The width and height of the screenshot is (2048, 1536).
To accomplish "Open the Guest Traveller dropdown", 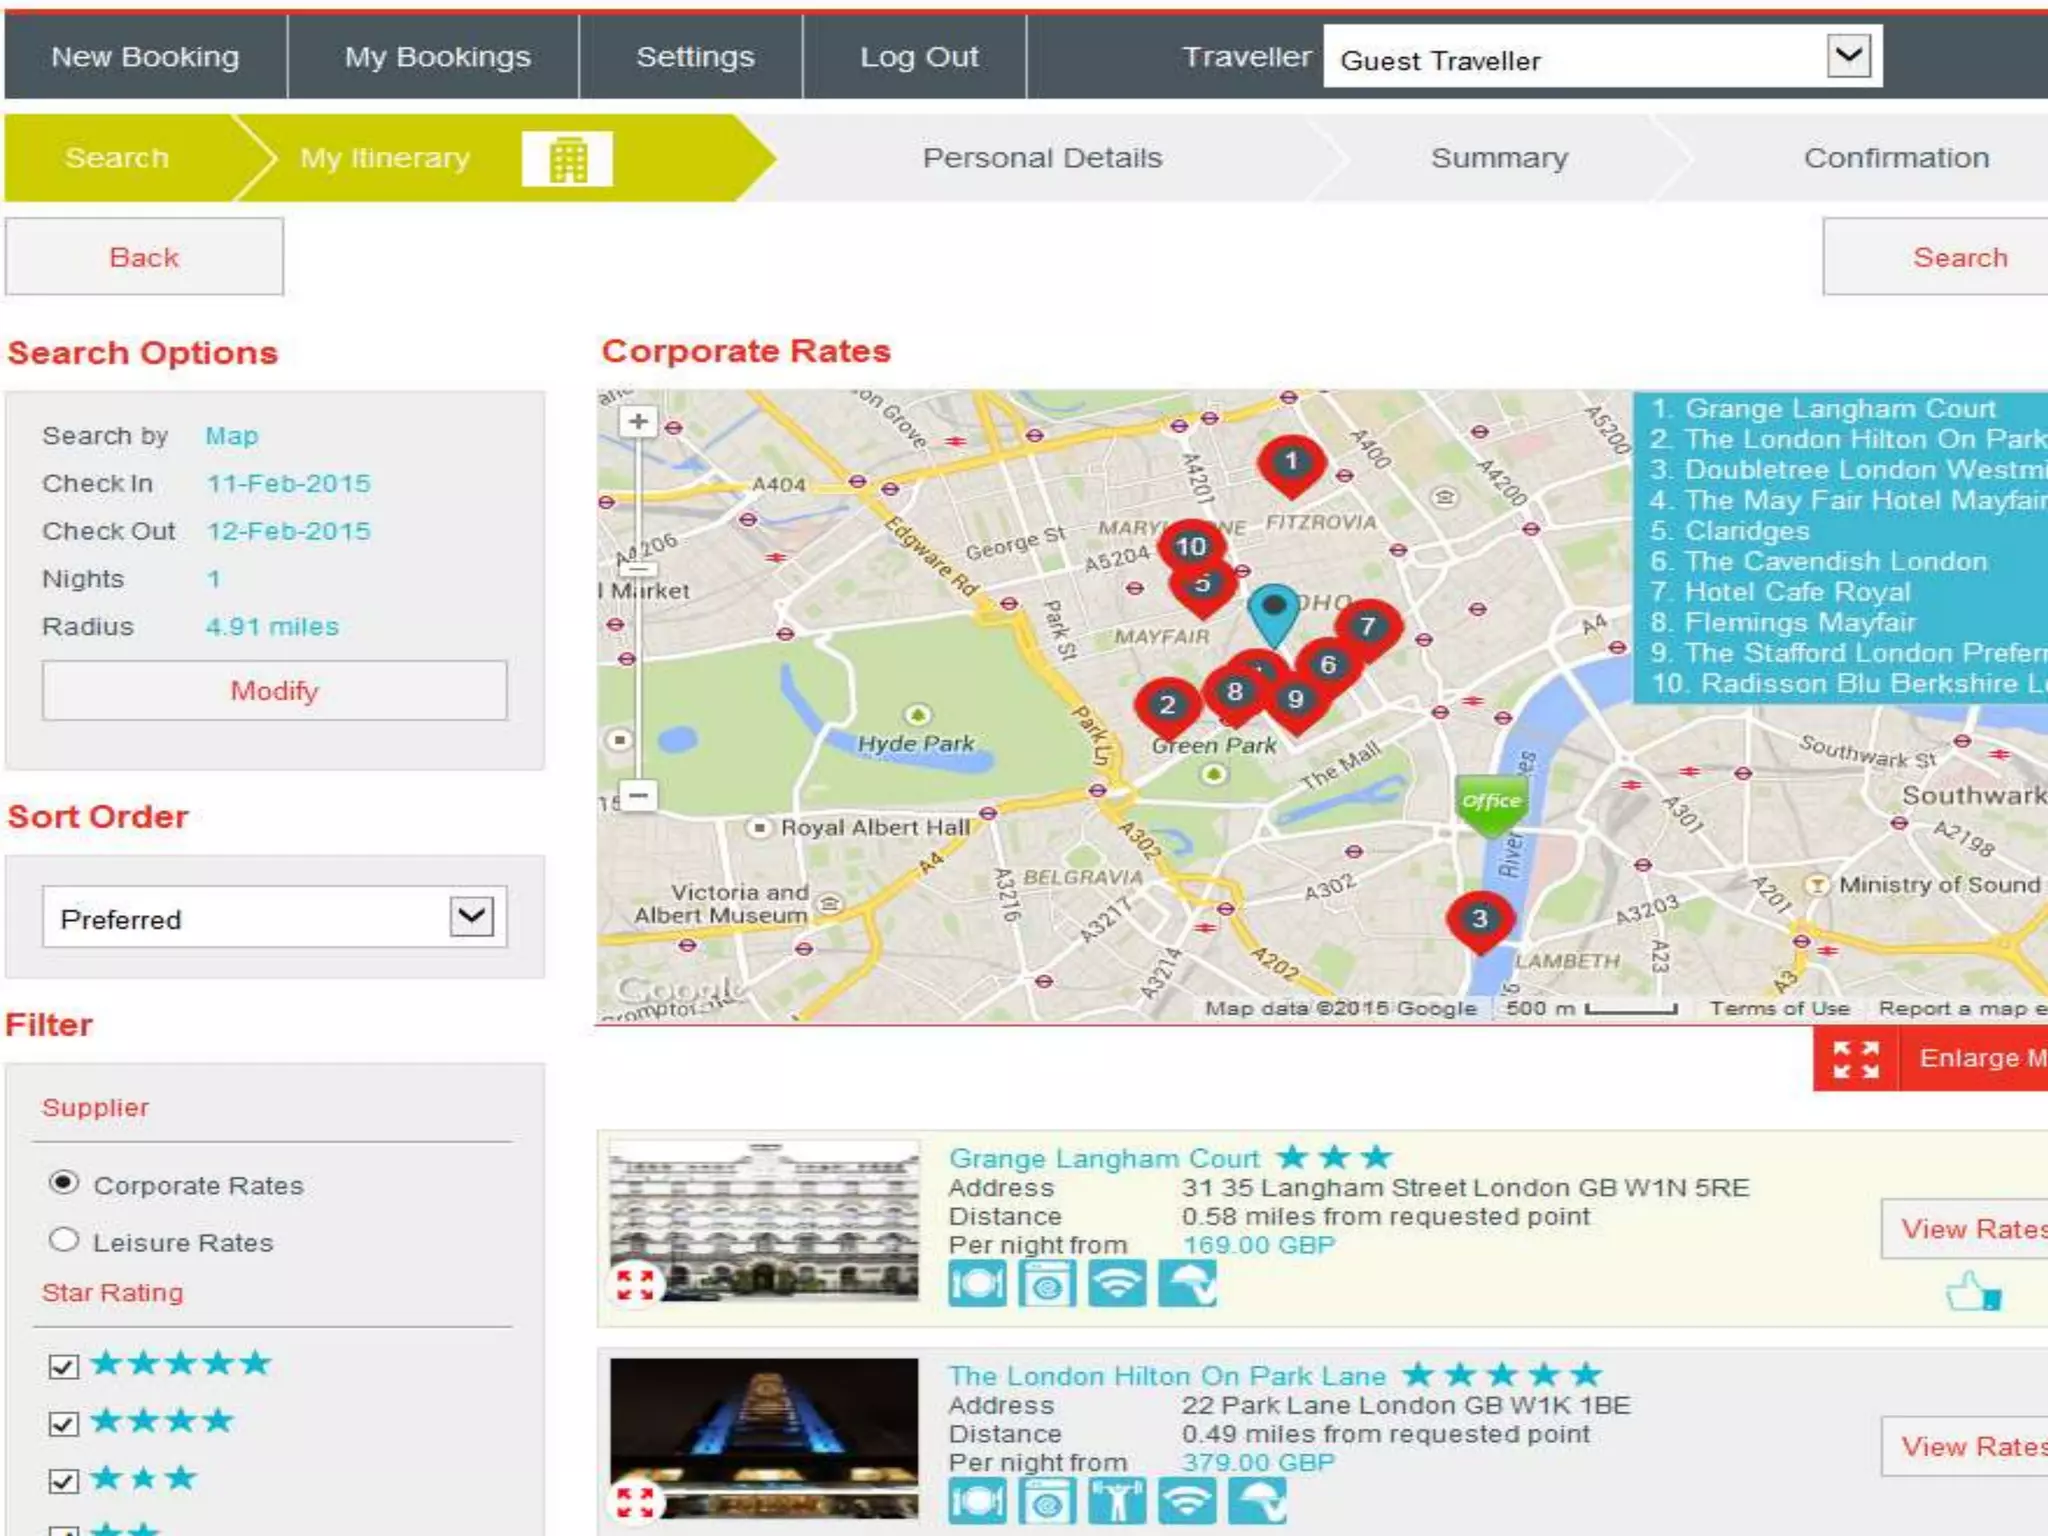I will (x=1603, y=57).
